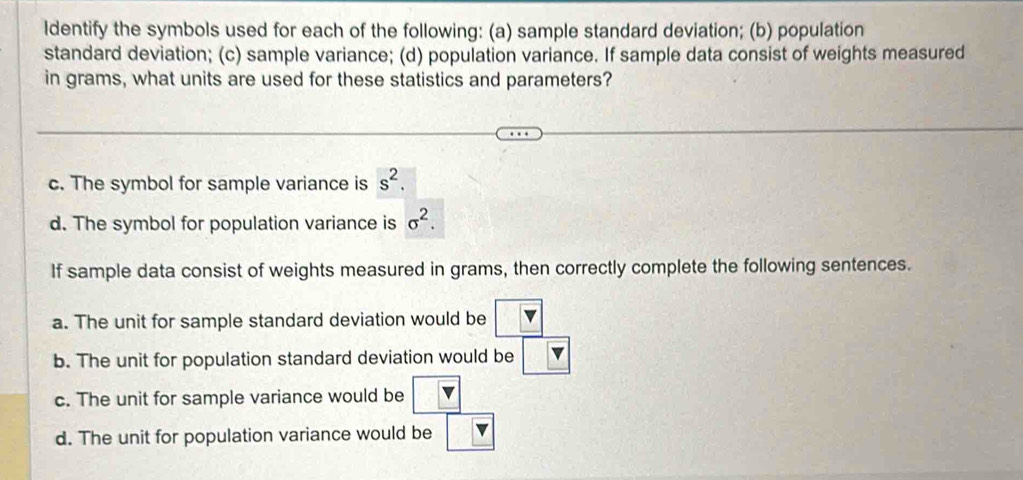Image resolution: width=1023 pixels, height=480 pixels.
Task: Click the text 'The symbol for sample variance is'
Action: pyautogui.click(x=220, y=185)
